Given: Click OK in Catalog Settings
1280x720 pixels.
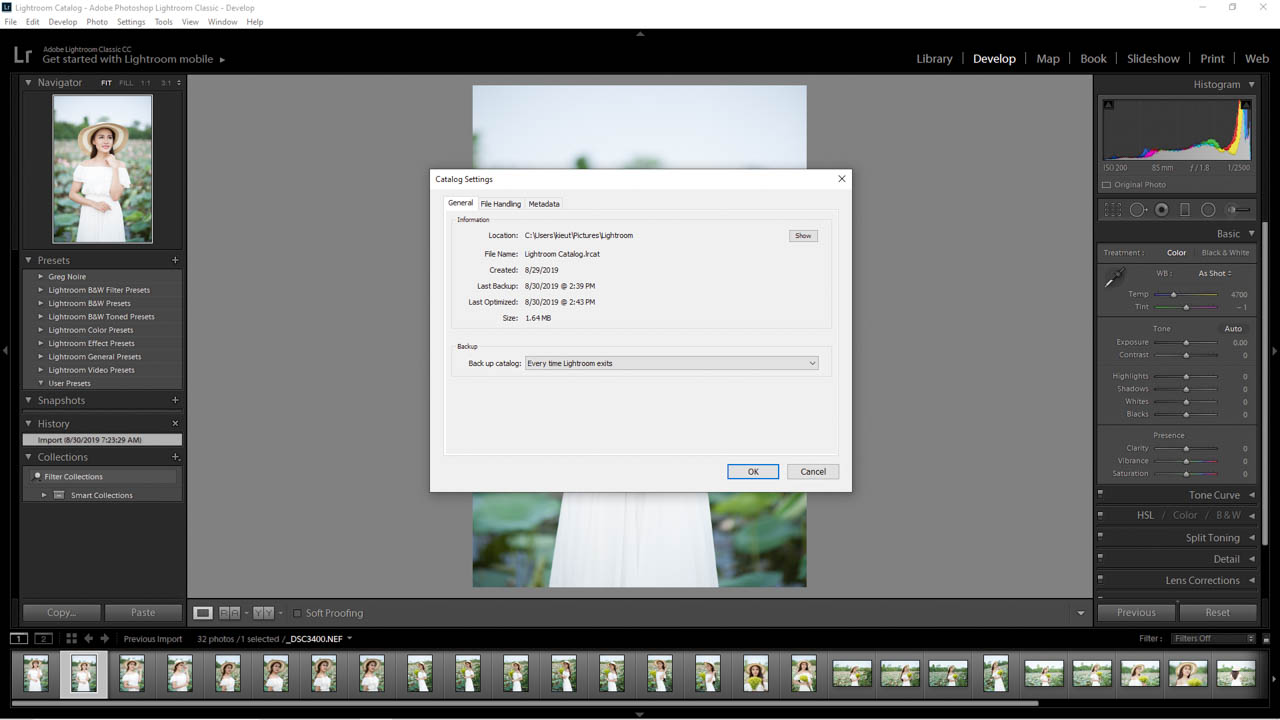Looking at the screenshot, I should click(753, 471).
